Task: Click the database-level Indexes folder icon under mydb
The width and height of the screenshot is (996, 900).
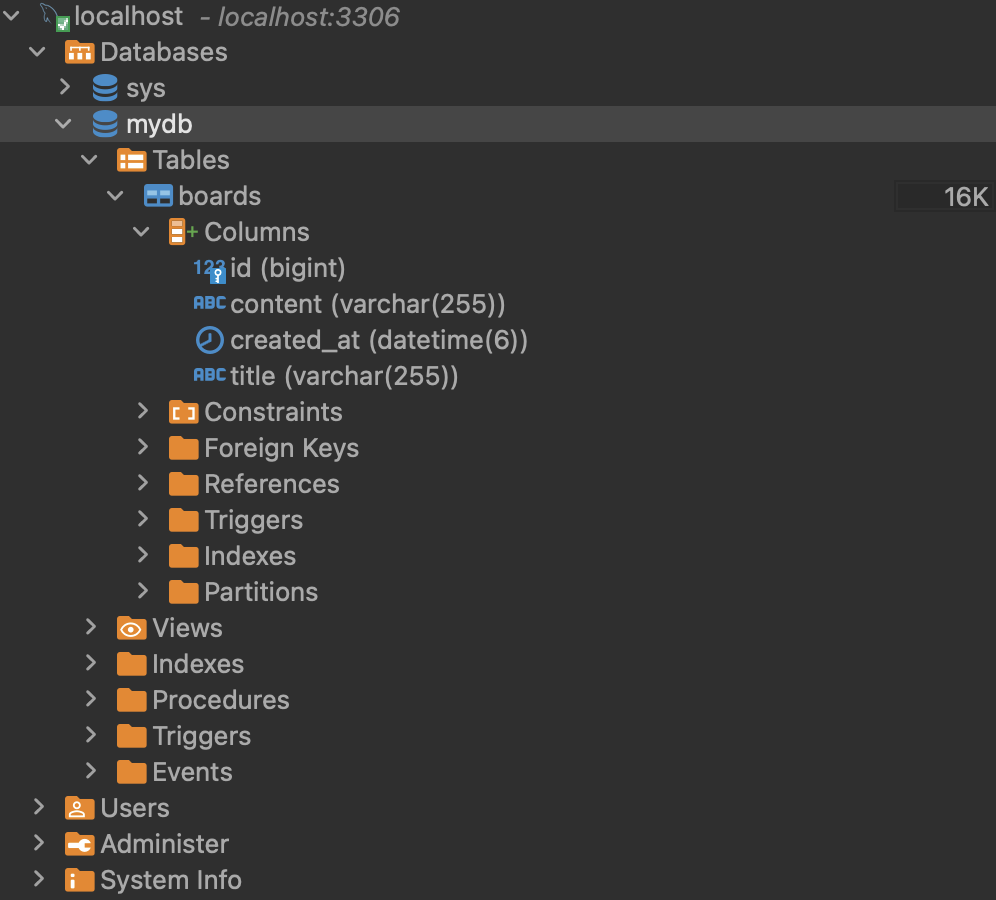Action: [x=131, y=664]
